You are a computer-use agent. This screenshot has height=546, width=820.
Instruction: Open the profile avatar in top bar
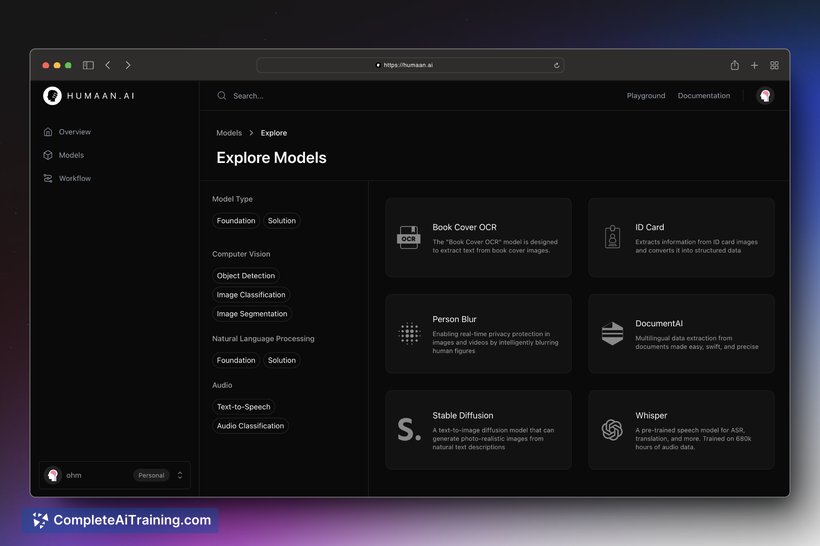pos(765,96)
